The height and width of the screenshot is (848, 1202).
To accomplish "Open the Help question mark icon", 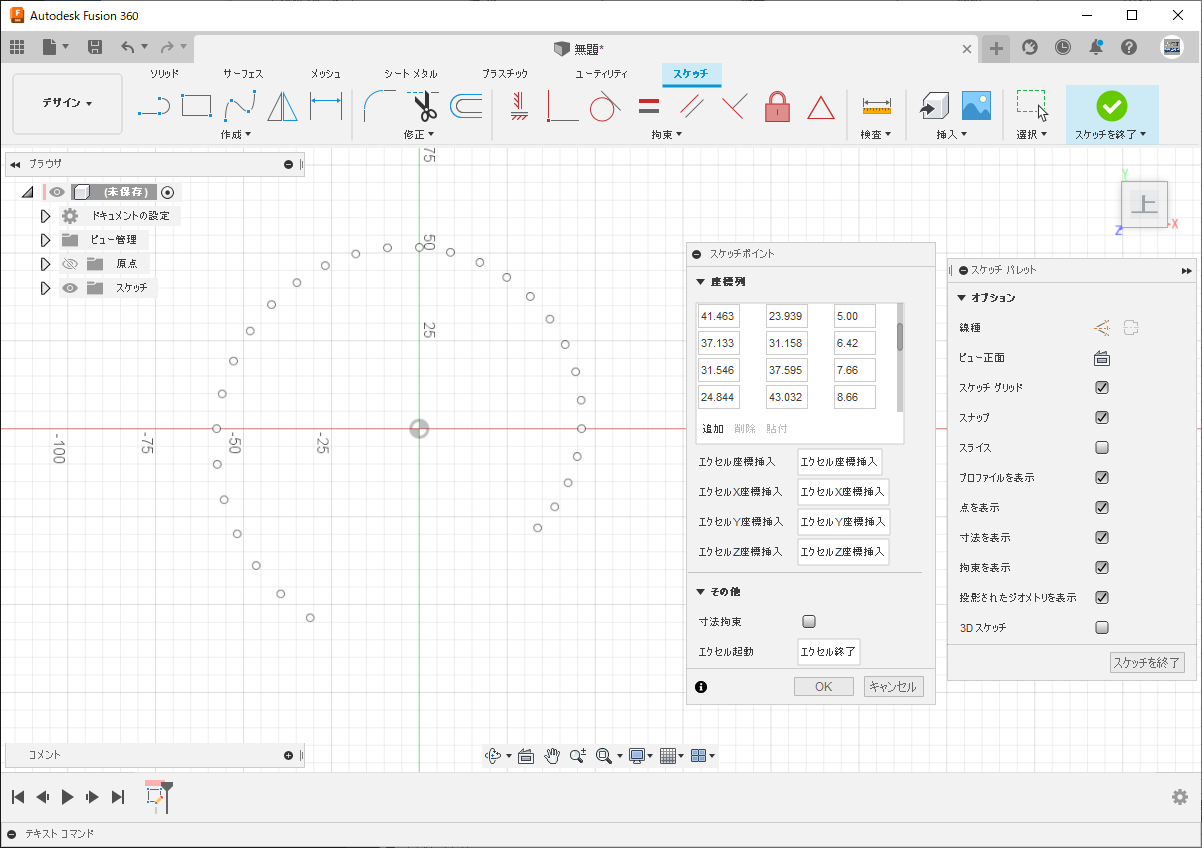I will coord(1129,47).
